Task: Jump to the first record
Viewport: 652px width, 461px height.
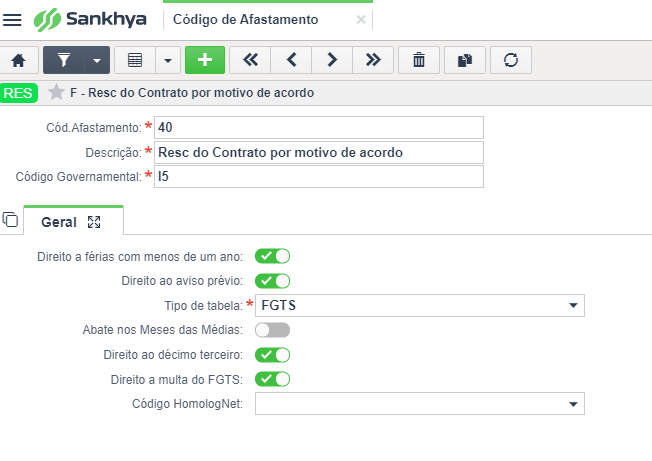Action: [x=250, y=60]
